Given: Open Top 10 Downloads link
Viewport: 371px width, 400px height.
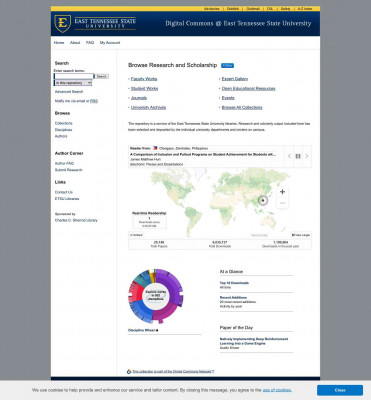Looking at the screenshot, I should pos(234,283).
